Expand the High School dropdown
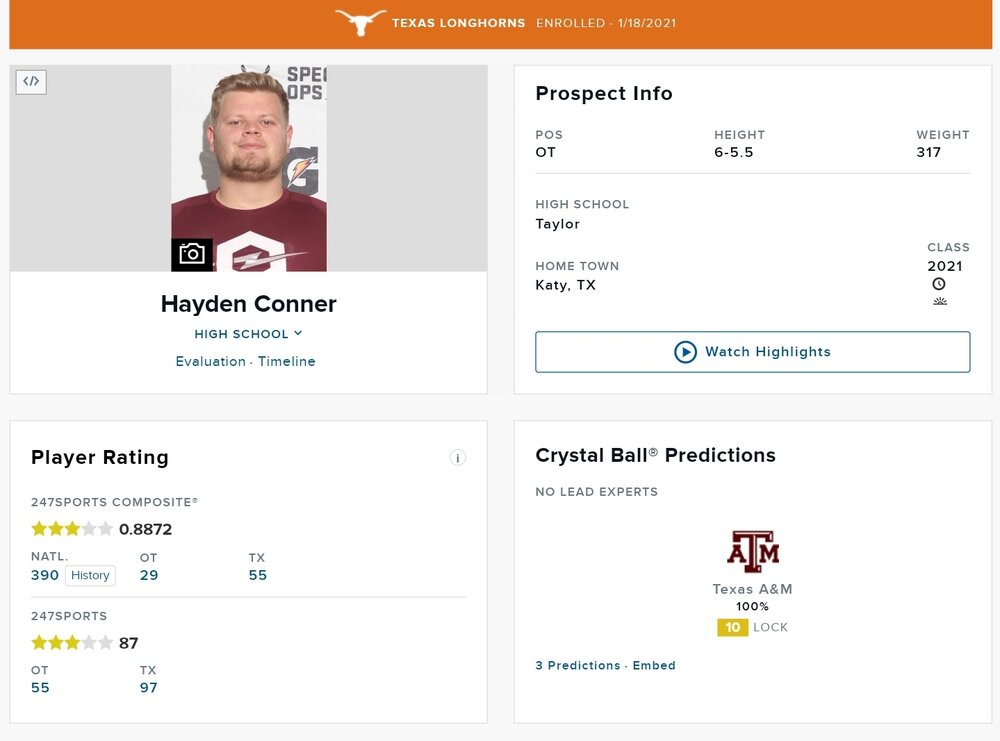The image size is (1000, 741). (x=248, y=334)
